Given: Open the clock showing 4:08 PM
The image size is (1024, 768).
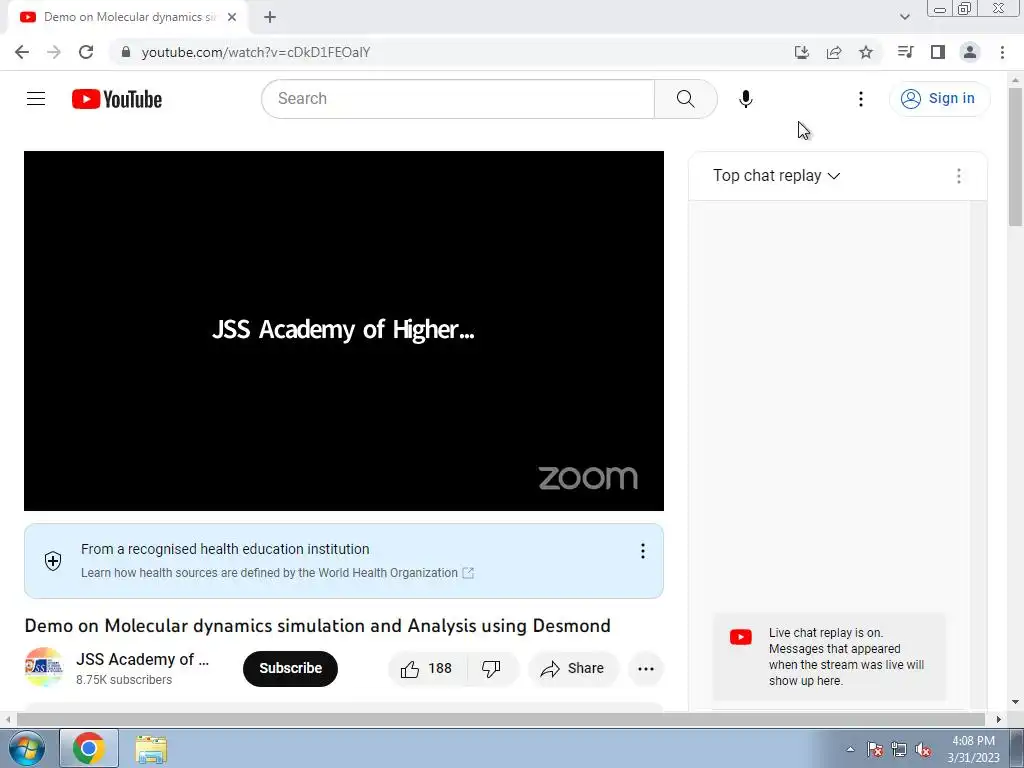Looking at the screenshot, I should (973, 749).
